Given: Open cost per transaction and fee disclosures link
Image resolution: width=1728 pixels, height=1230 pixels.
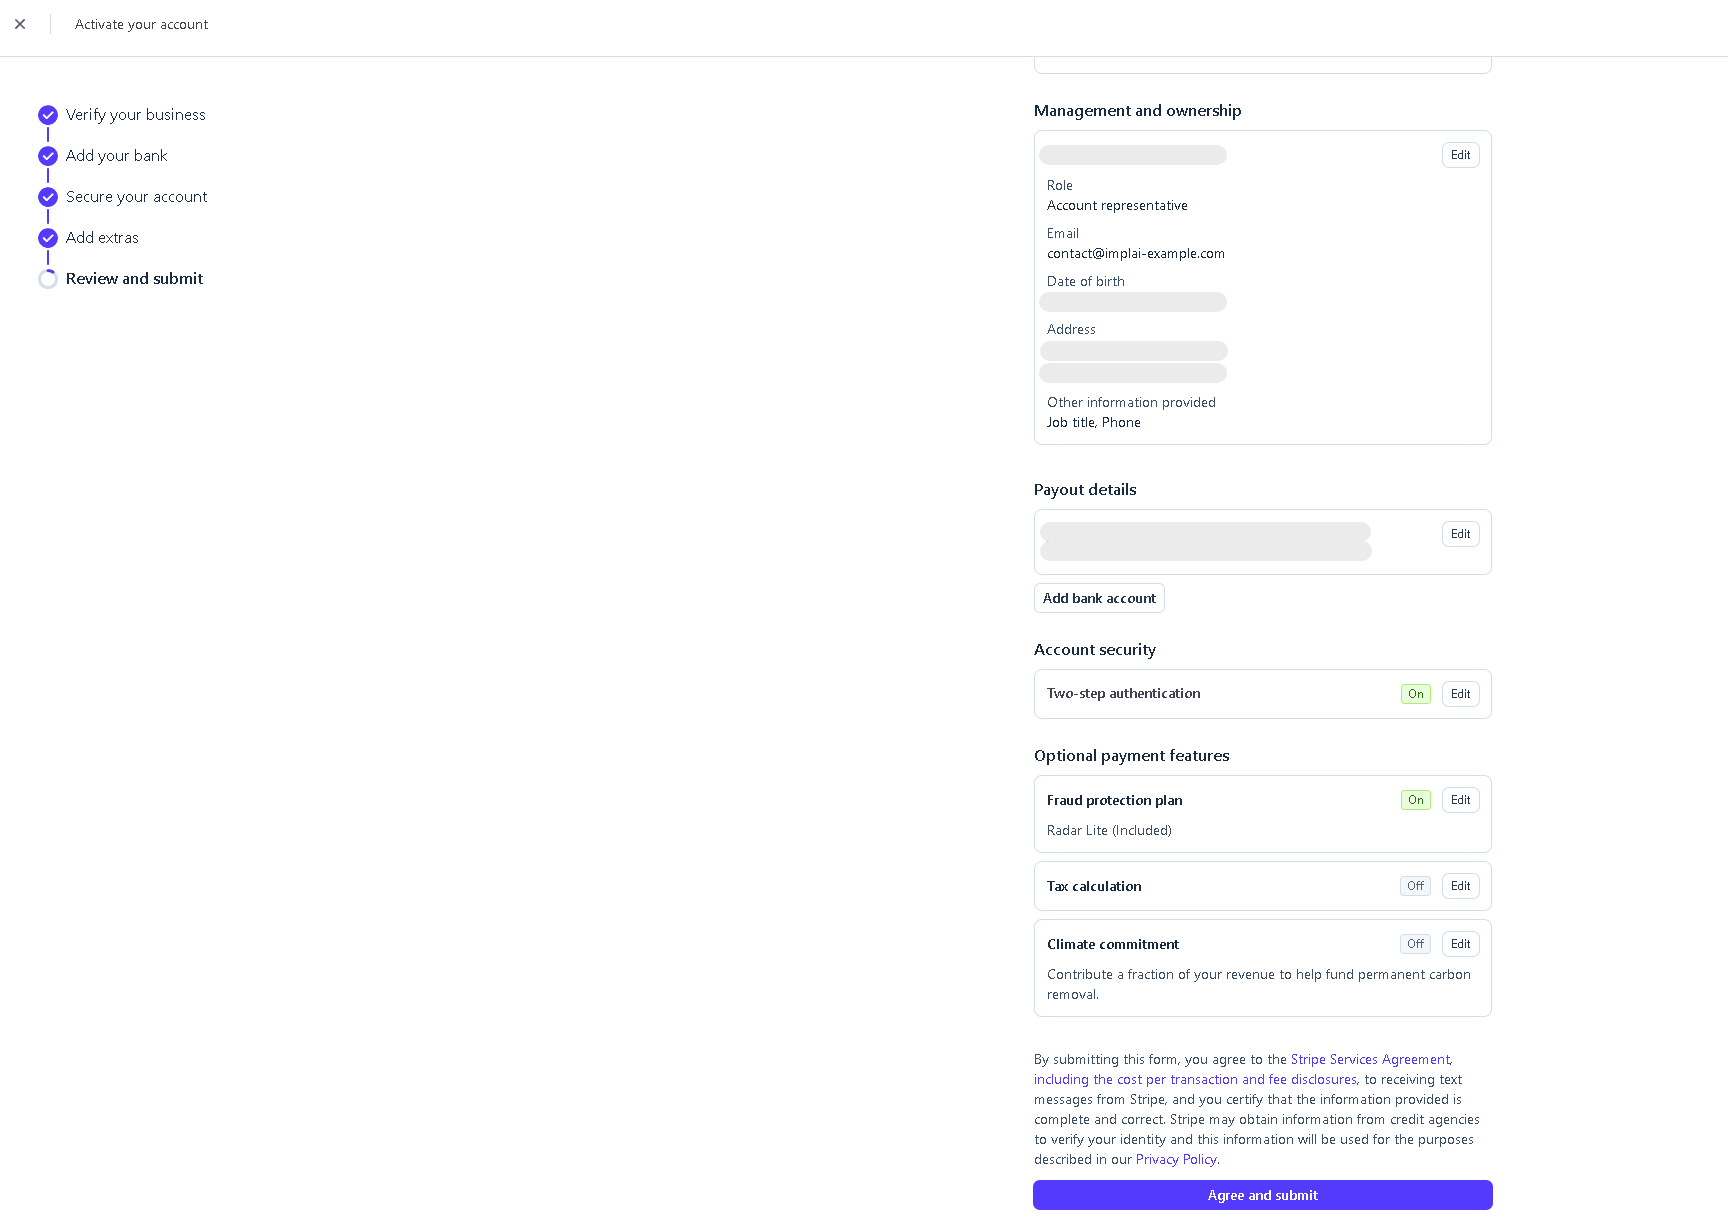Looking at the screenshot, I should point(1195,1080).
